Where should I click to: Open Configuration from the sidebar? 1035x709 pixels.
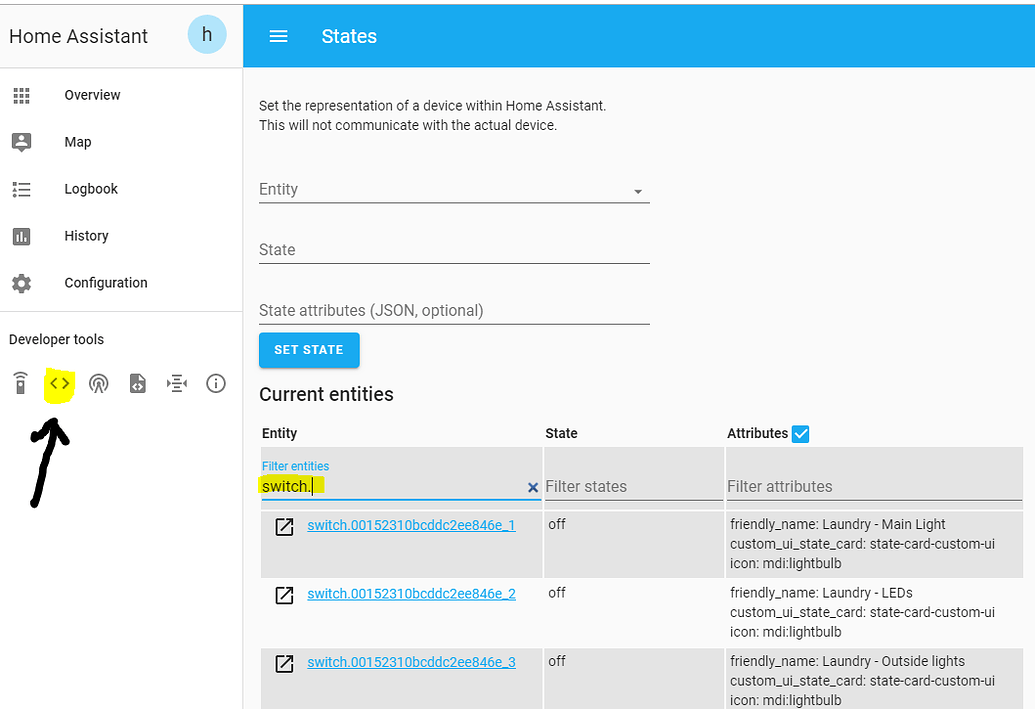tap(106, 283)
